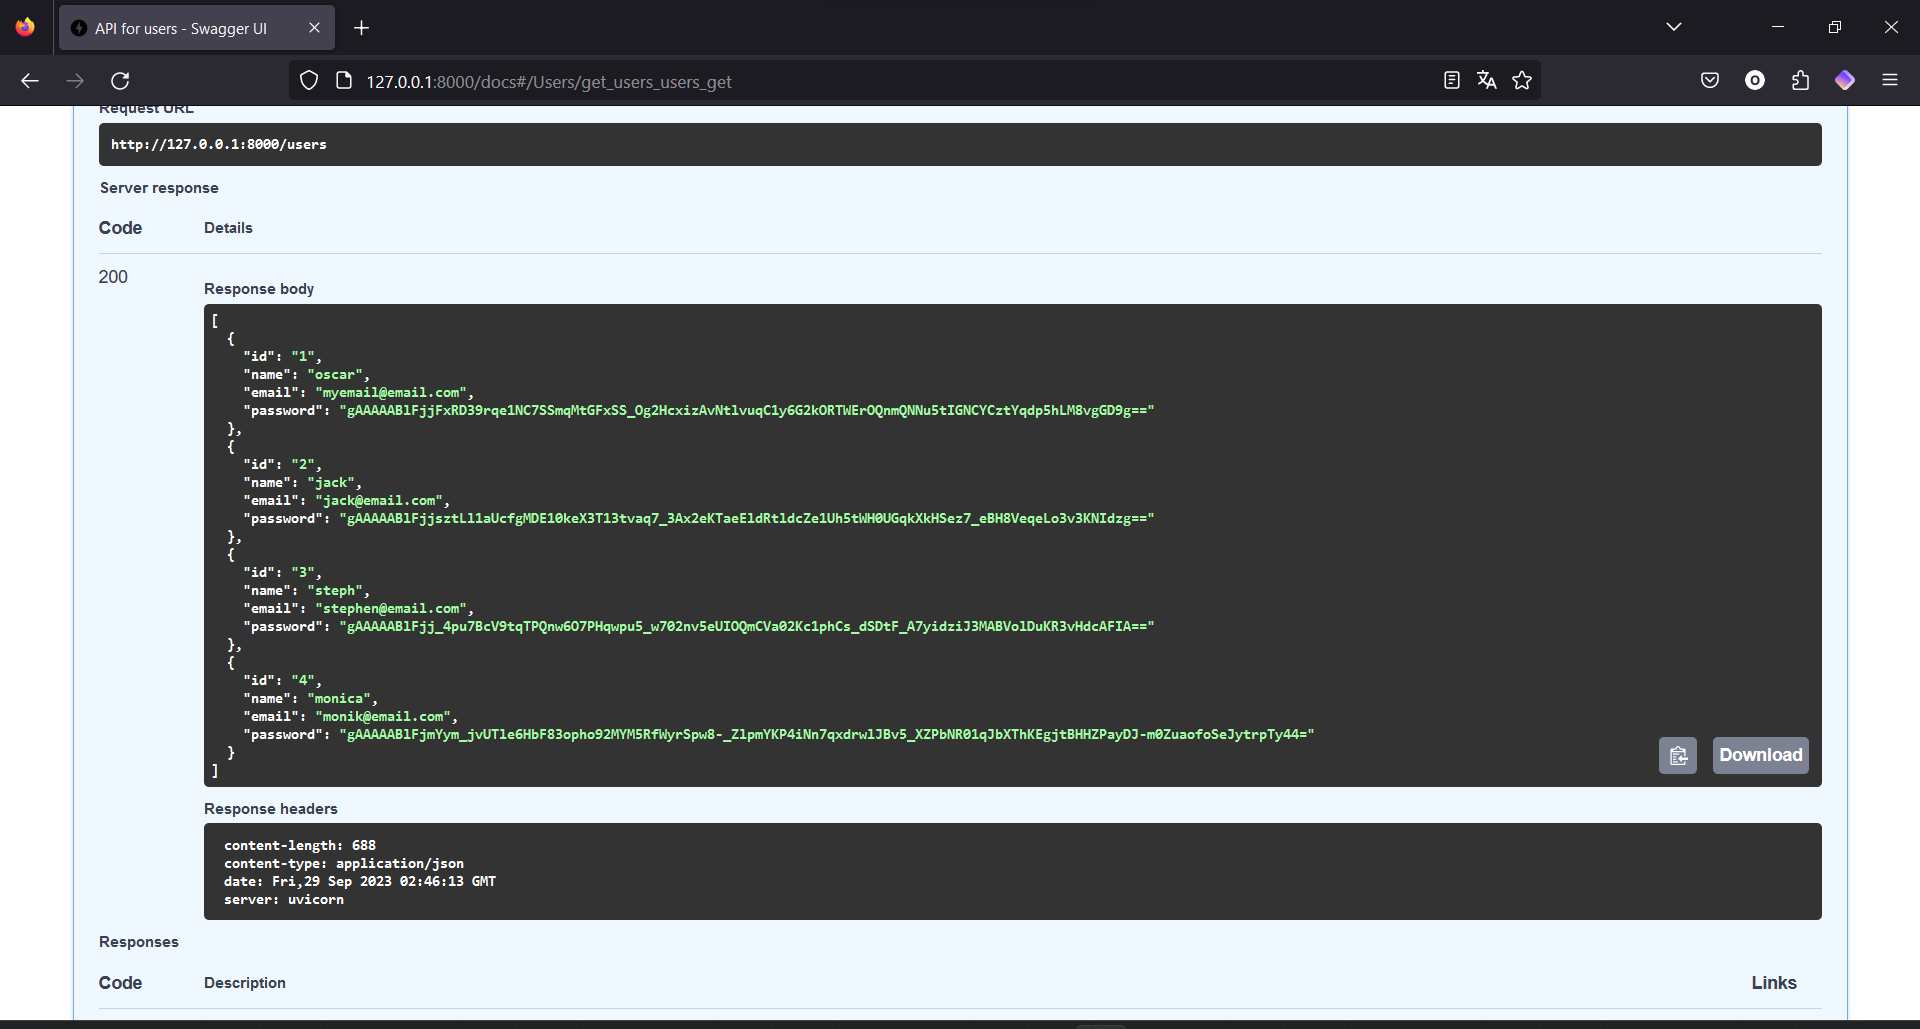Click the Responses section heading
Screen dimensions: 1920x1029
point(139,942)
